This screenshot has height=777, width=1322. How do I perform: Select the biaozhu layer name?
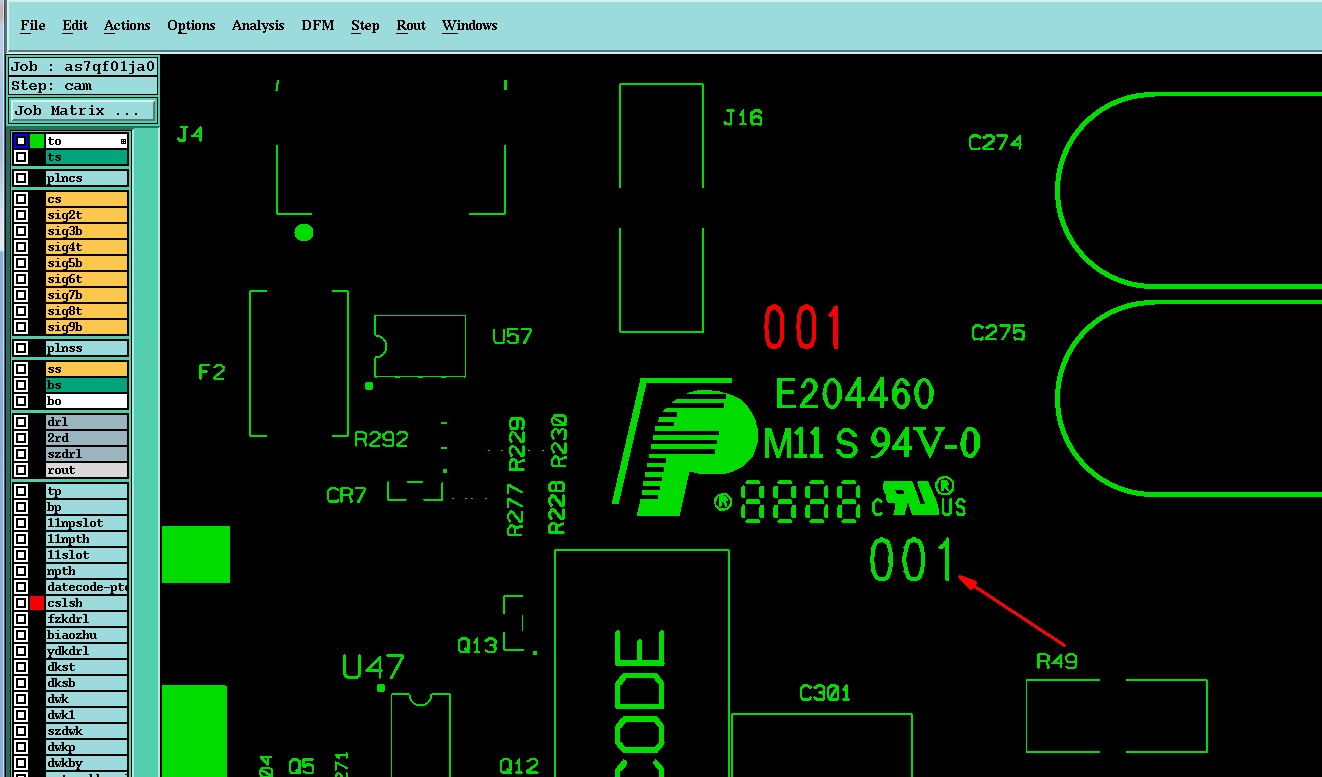coord(87,635)
